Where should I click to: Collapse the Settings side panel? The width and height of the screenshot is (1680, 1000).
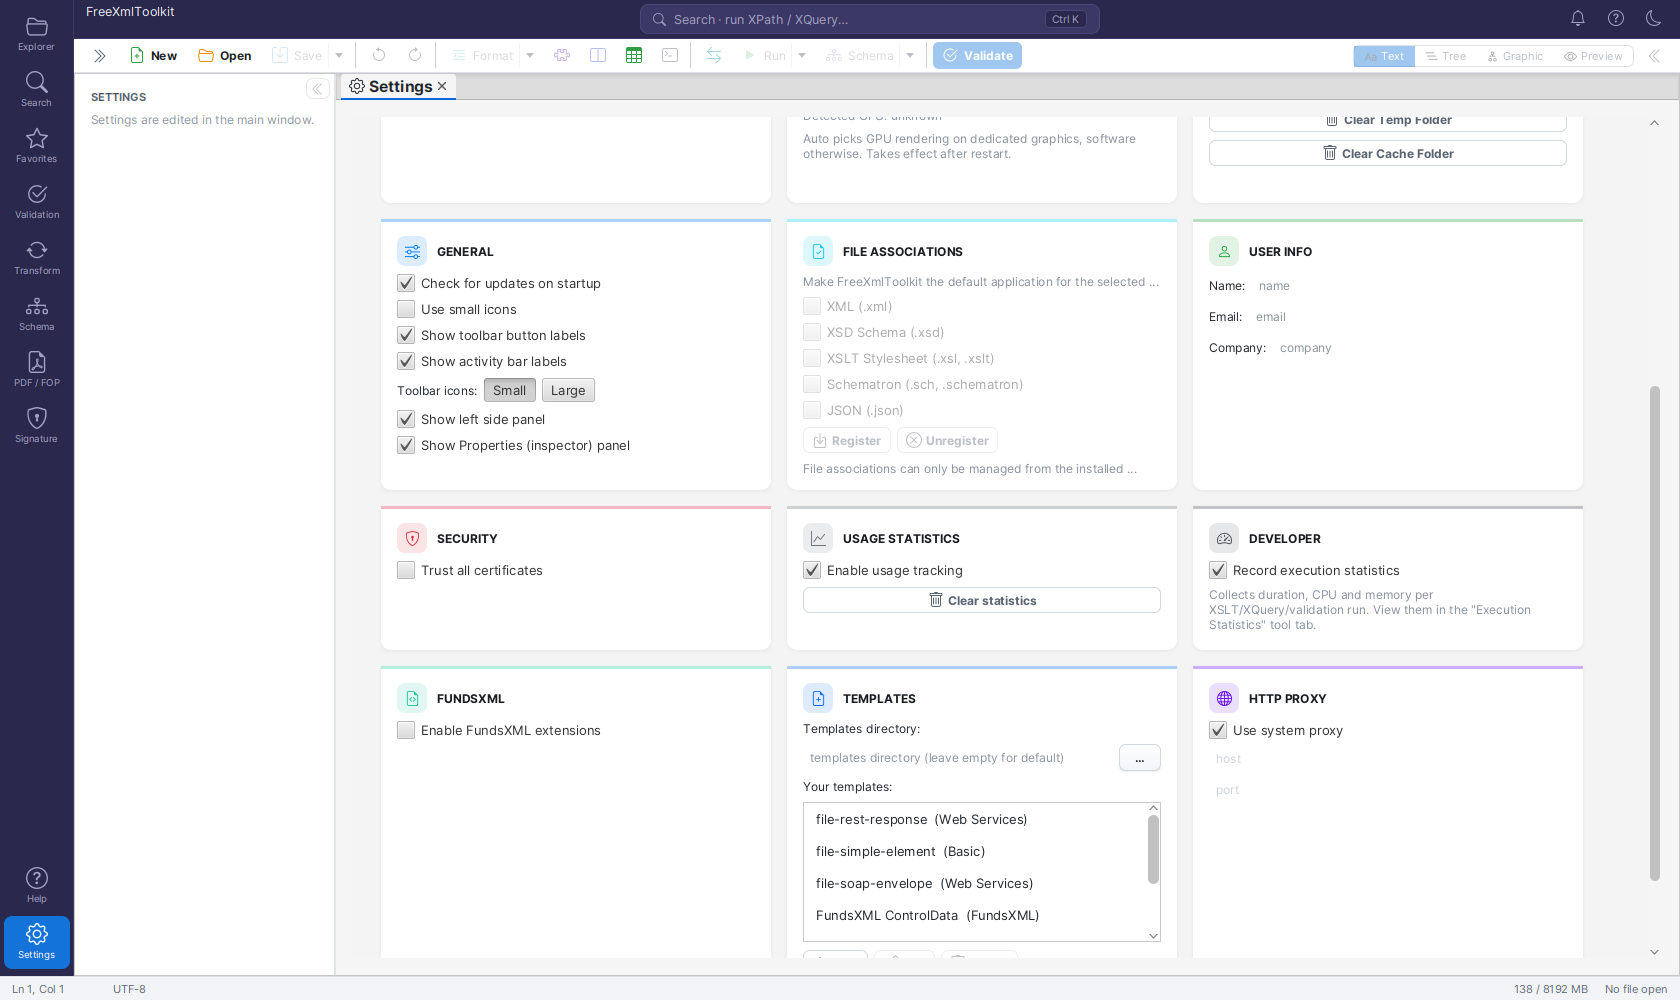(317, 89)
